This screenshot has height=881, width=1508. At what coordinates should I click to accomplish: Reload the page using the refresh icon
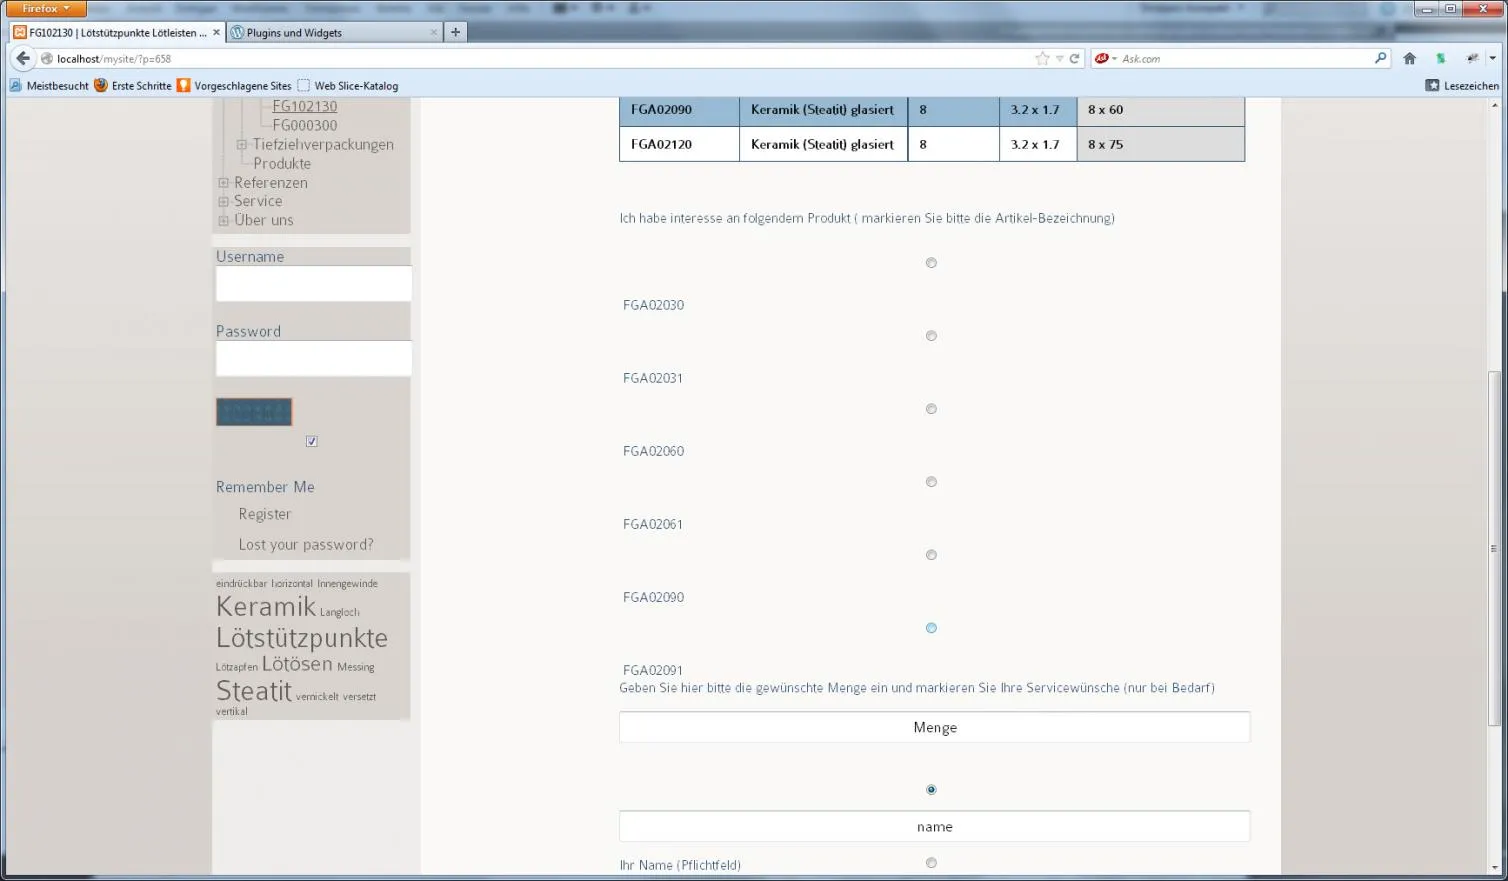(x=1075, y=59)
